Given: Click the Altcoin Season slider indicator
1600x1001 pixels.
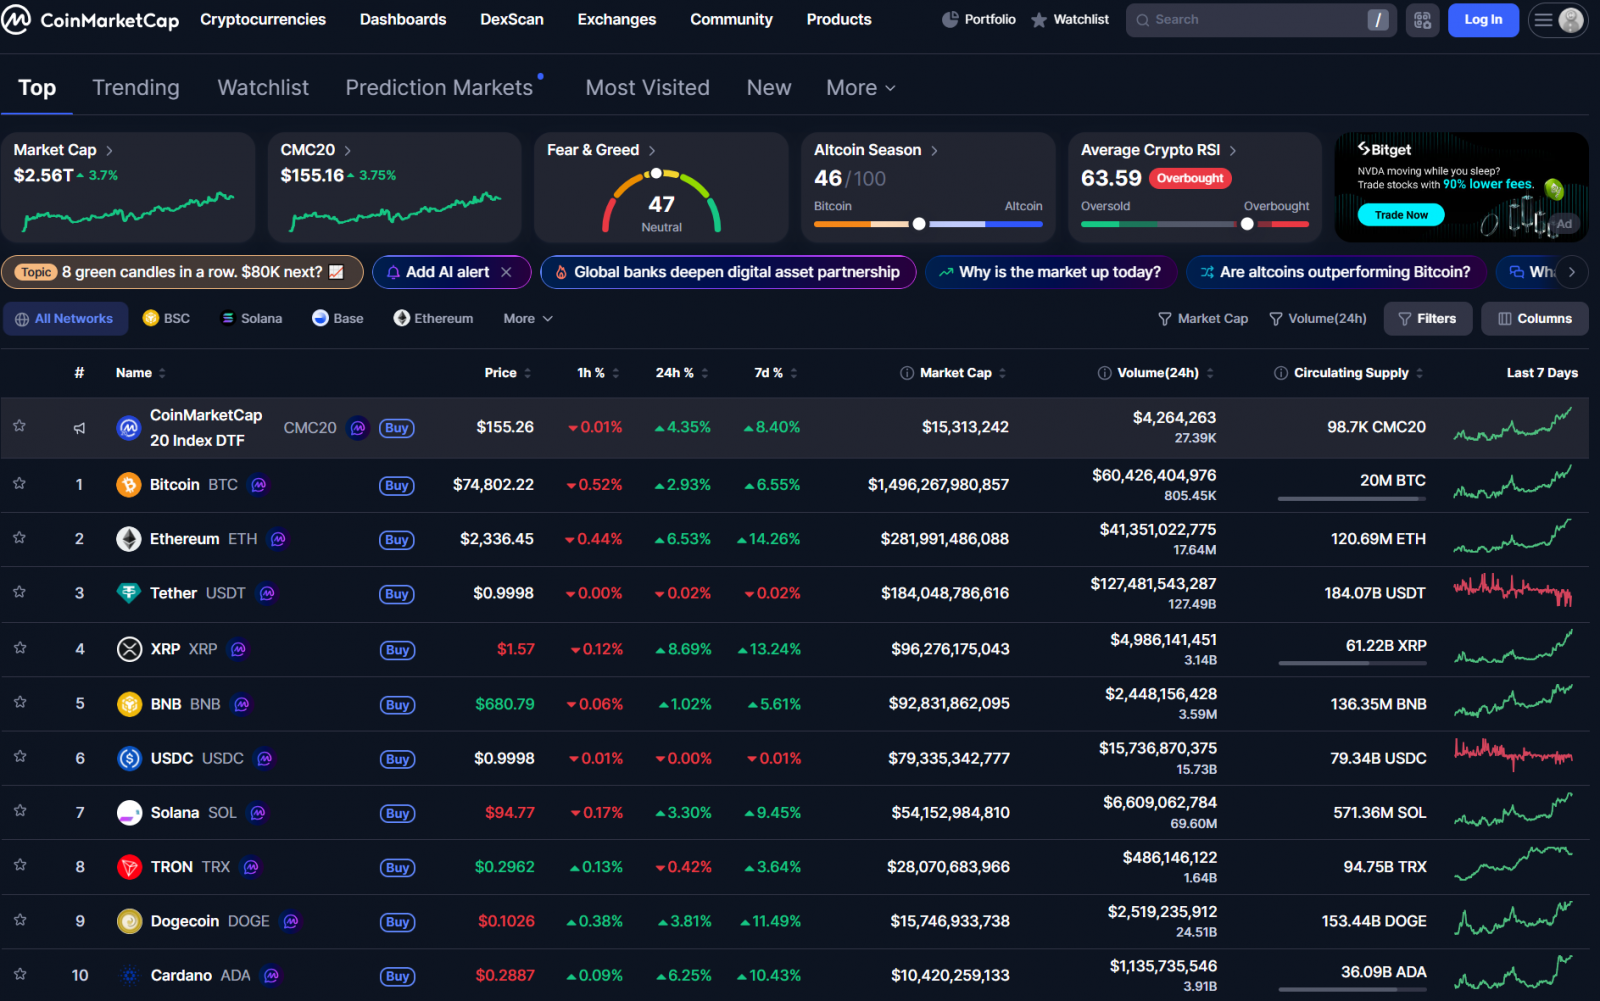Looking at the screenshot, I should pyautogui.click(x=919, y=224).
